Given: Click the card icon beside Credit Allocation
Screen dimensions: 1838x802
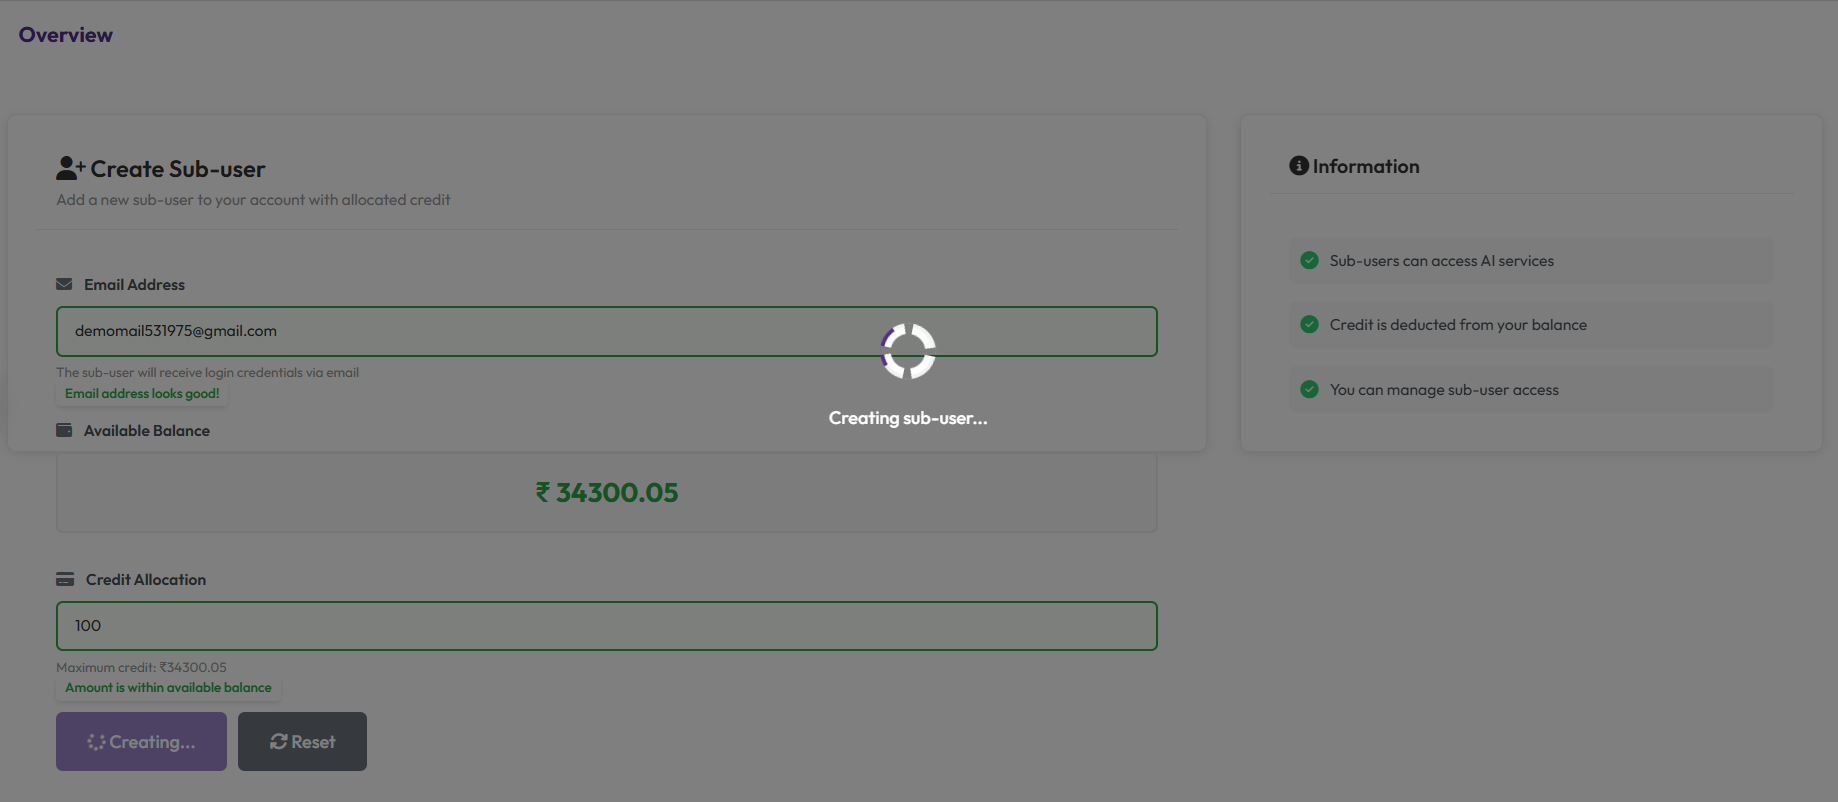Looking at the screenshot, I should (65, 580).
